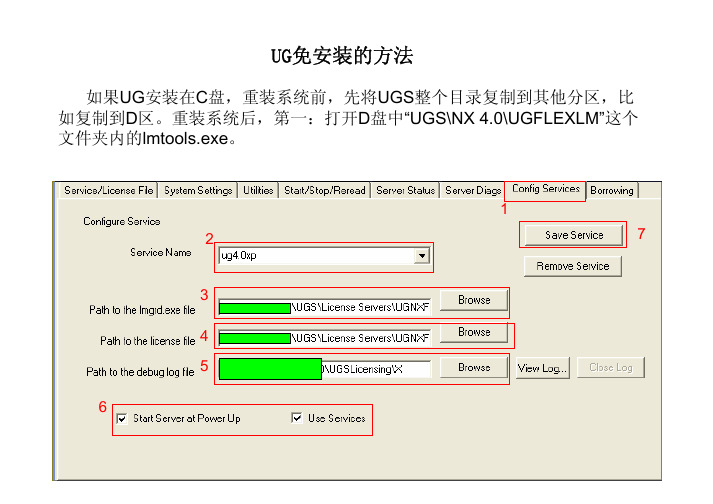Open View Log button
713x504 pixels.
542,368
